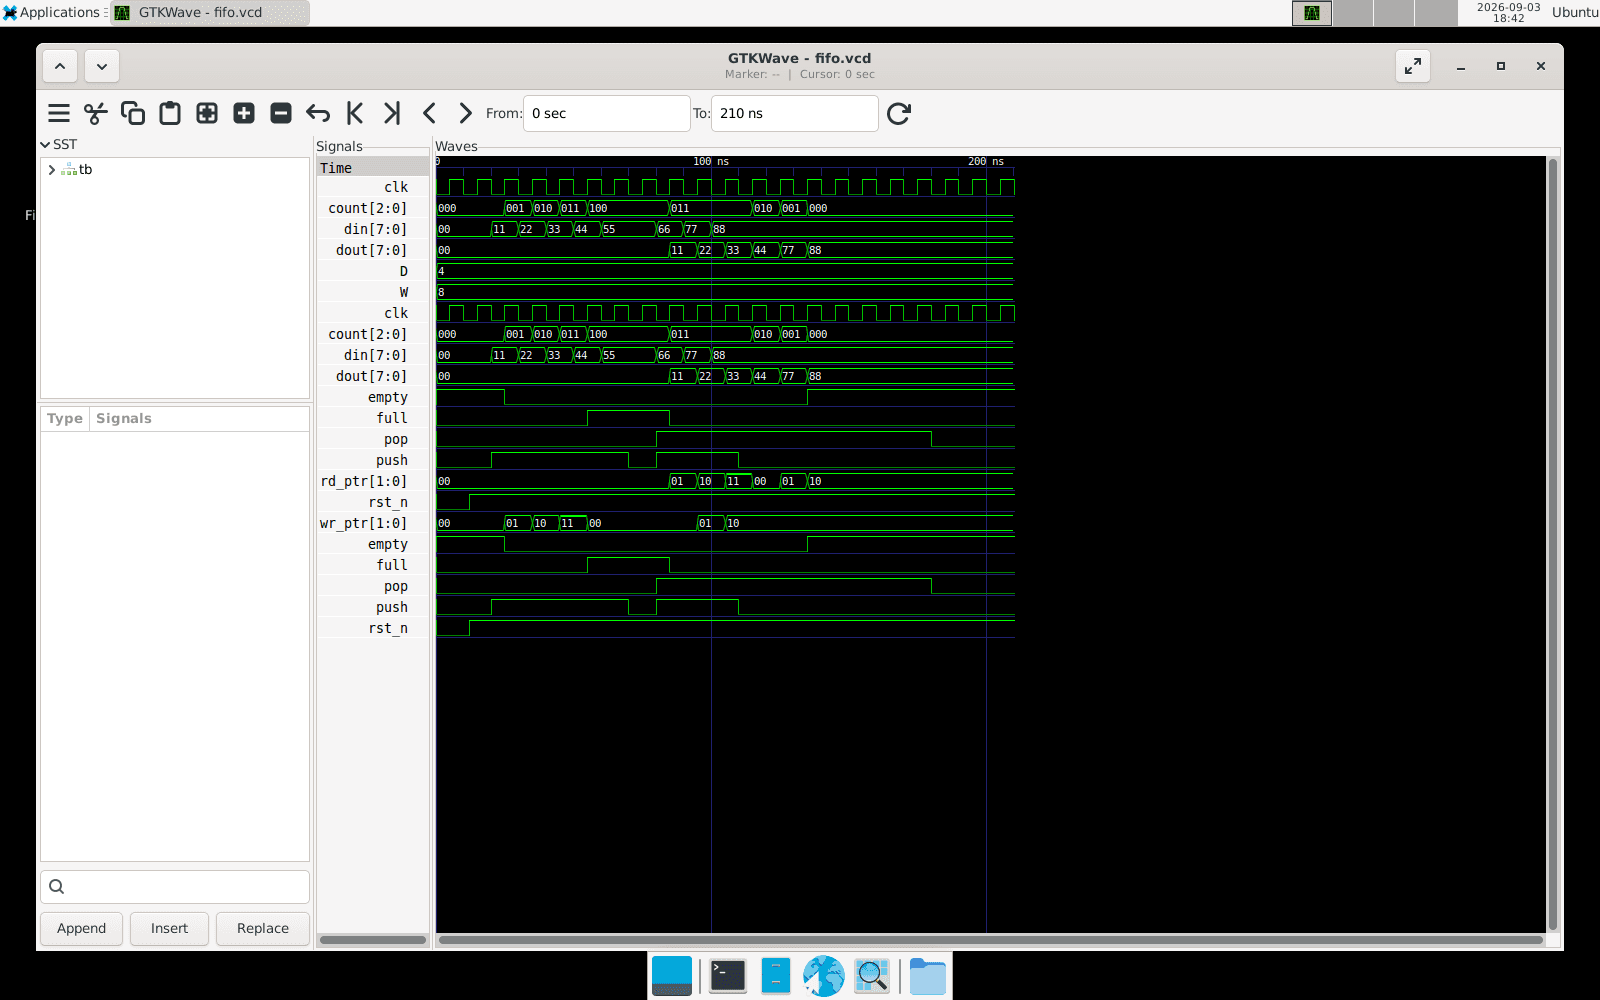Image resolution: width=1600 pixels, height=1000 pixels.
Task: Click the date and time clock
Action: (x=1508, y=13)
